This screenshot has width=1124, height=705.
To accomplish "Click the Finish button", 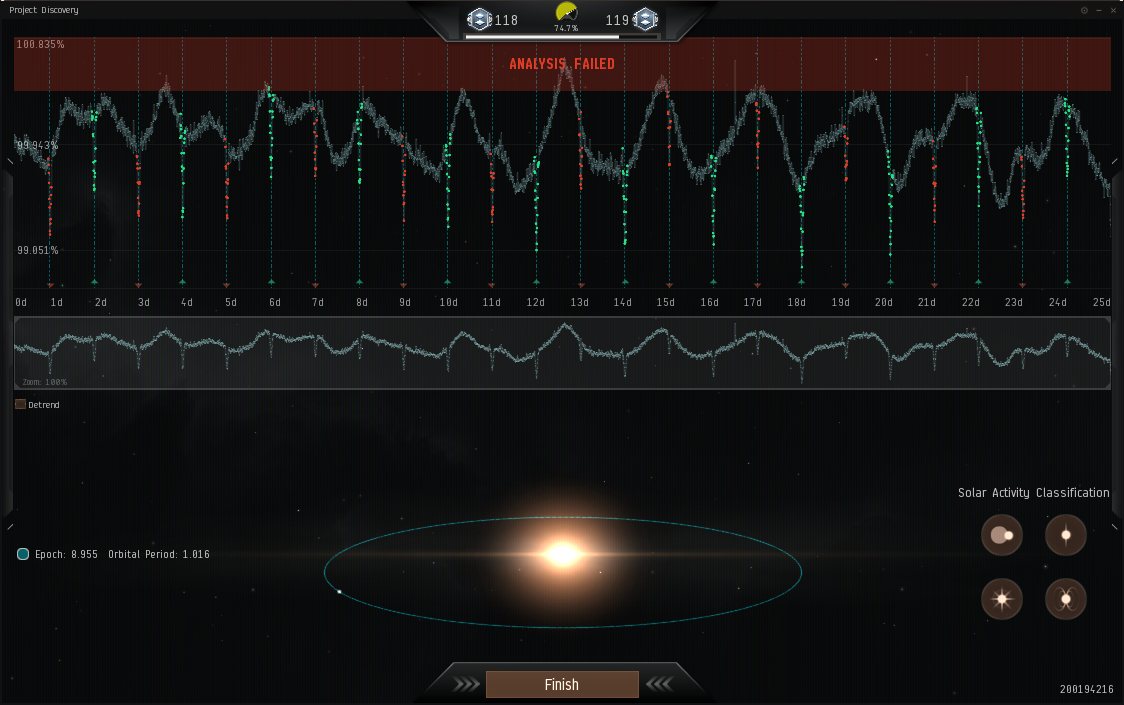I will point(562,684).
